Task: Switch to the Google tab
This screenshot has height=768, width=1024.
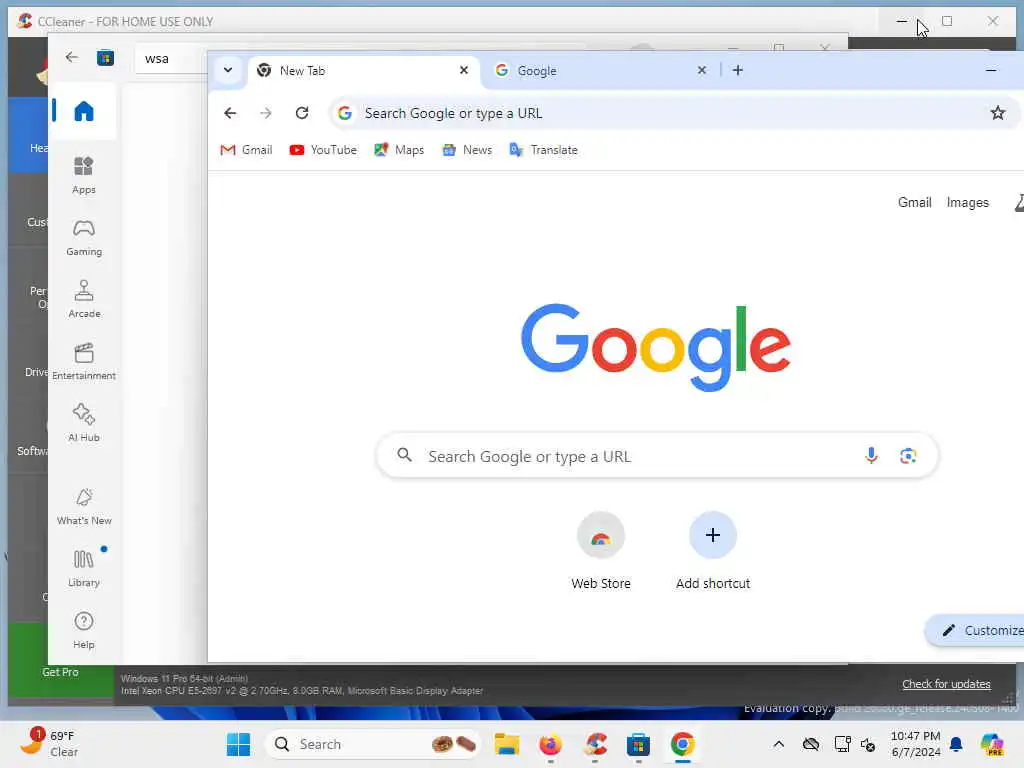Action: pos(601,71)
